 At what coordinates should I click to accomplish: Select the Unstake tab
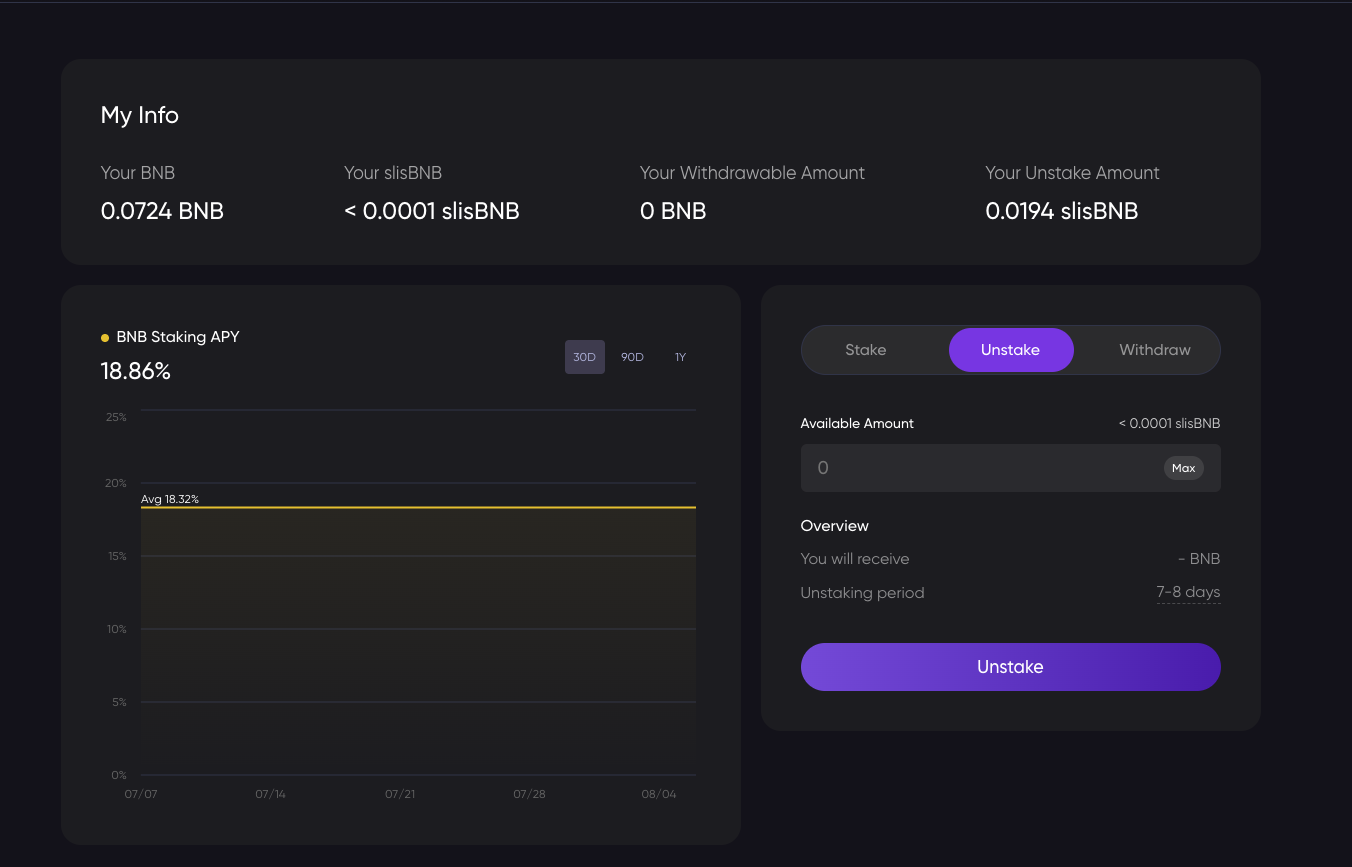(x=1010, y=350)
